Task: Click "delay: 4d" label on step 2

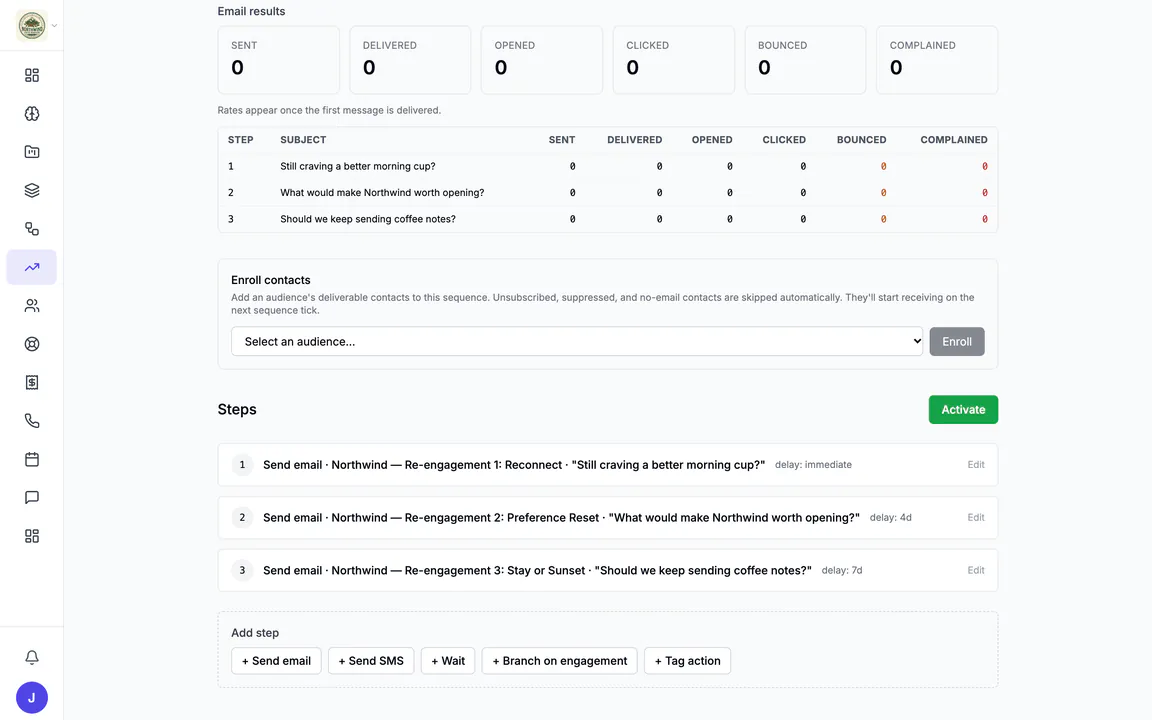Action: pos(890,517)
